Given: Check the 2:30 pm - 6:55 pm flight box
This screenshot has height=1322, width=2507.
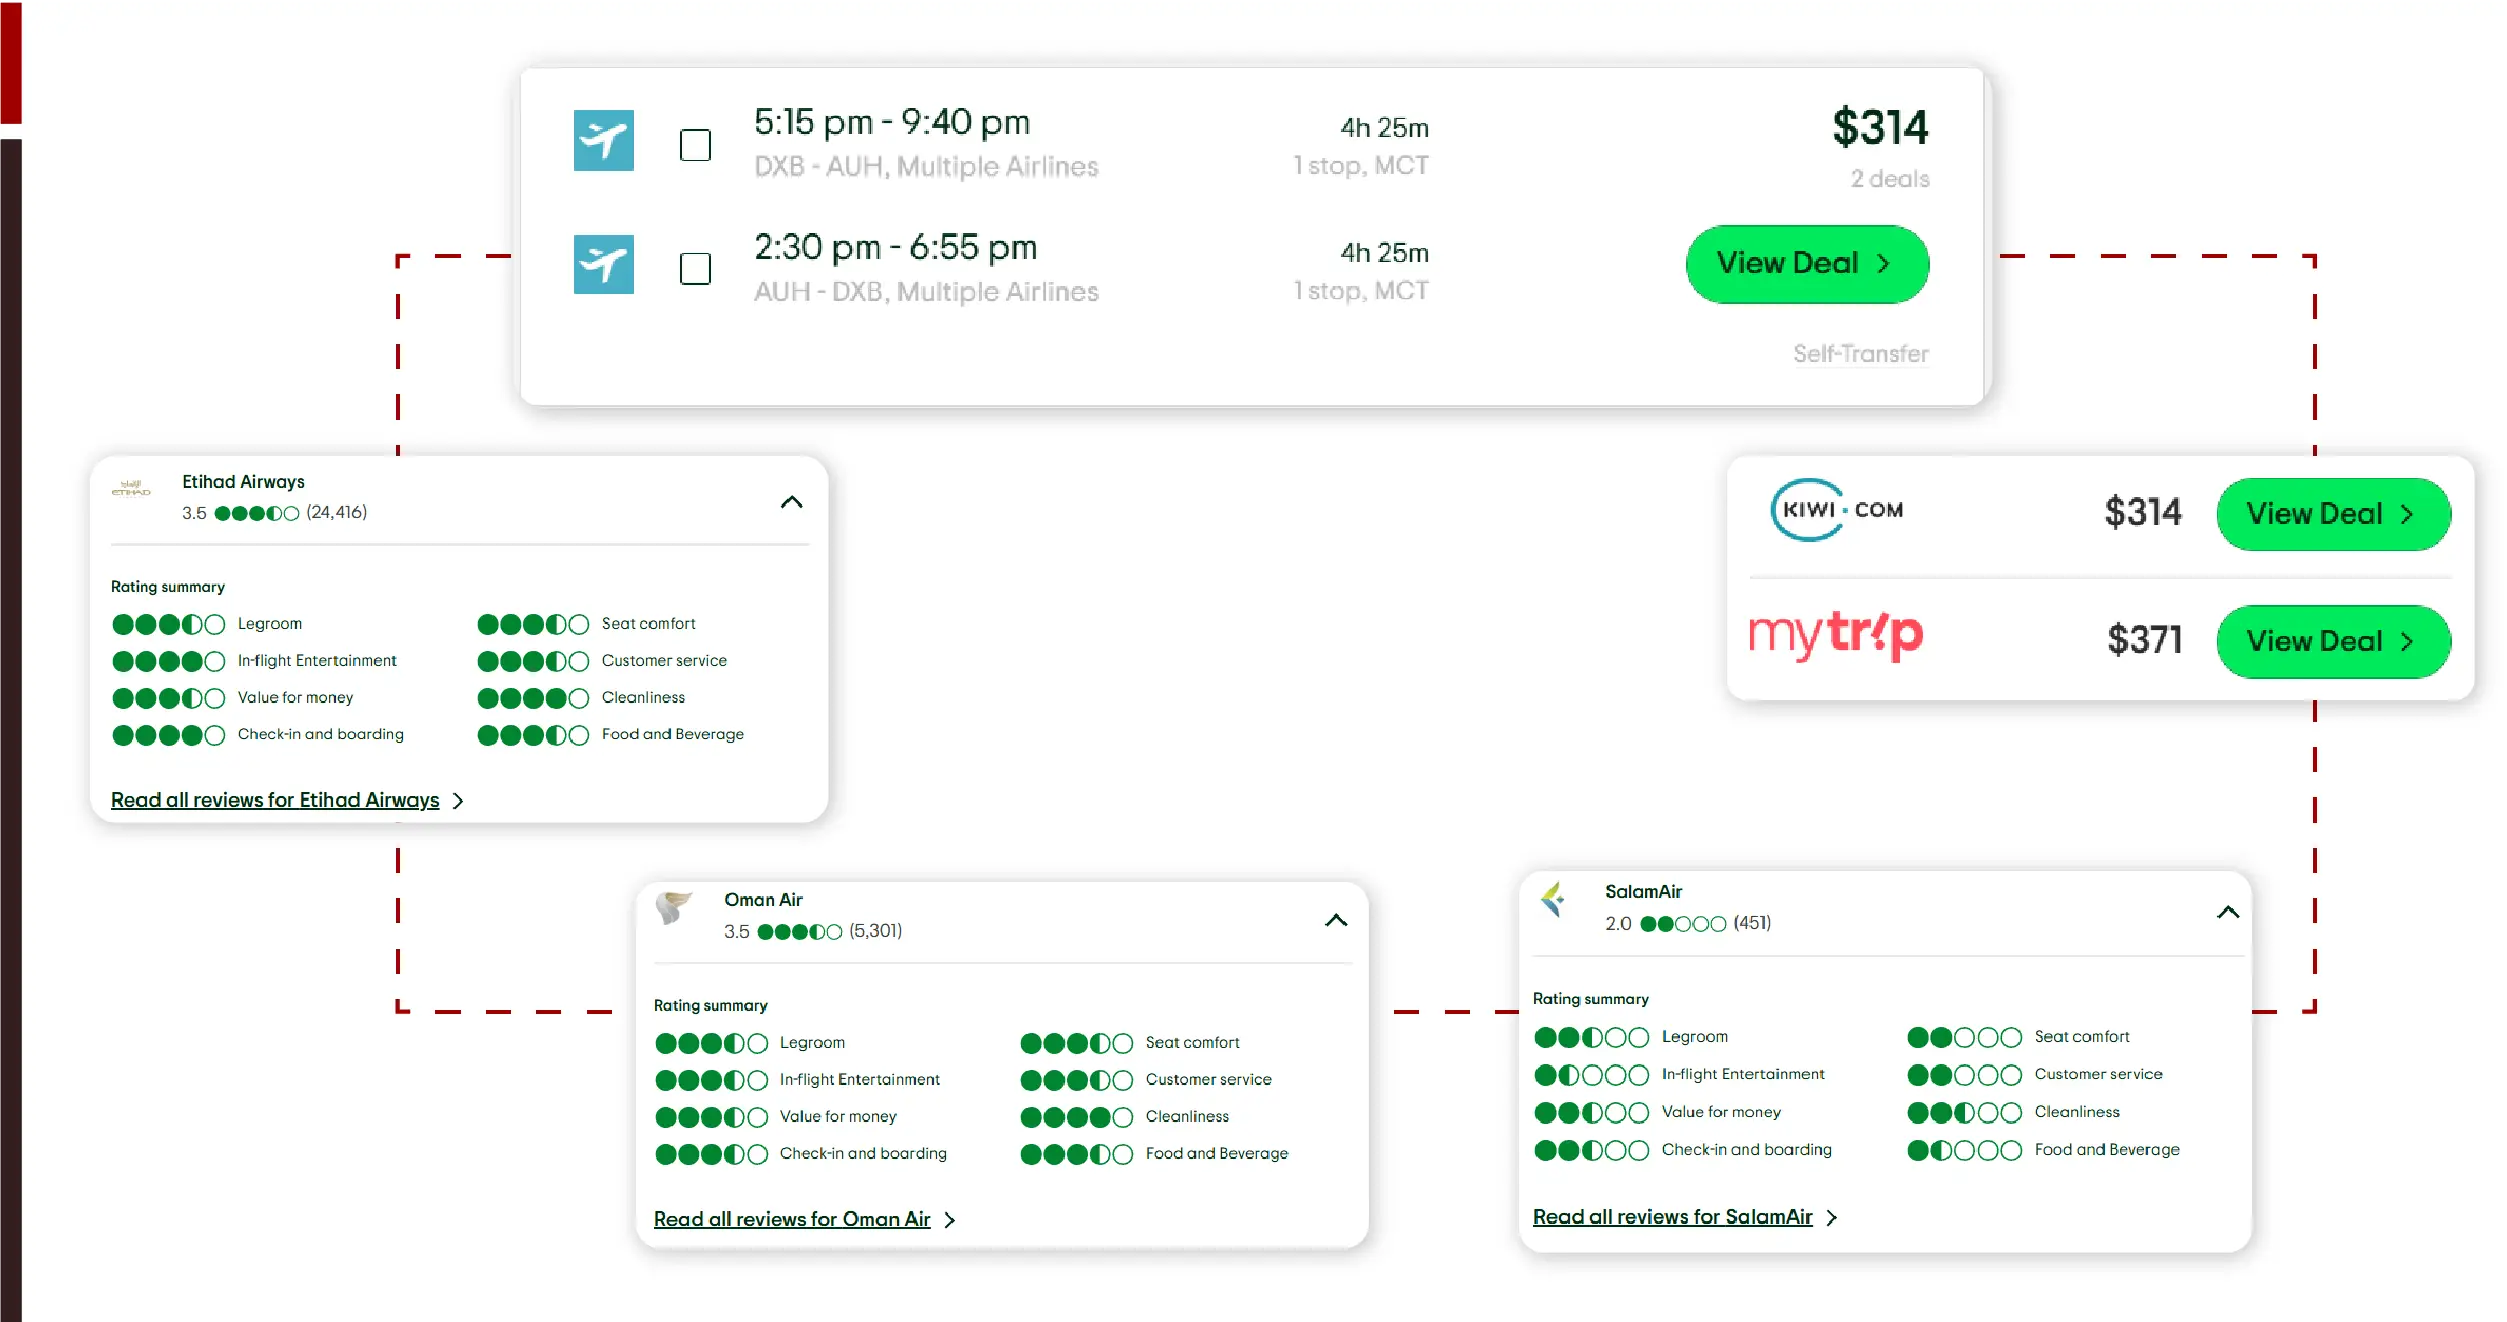Looking at the screenshot, I should (x=695, y=268).
